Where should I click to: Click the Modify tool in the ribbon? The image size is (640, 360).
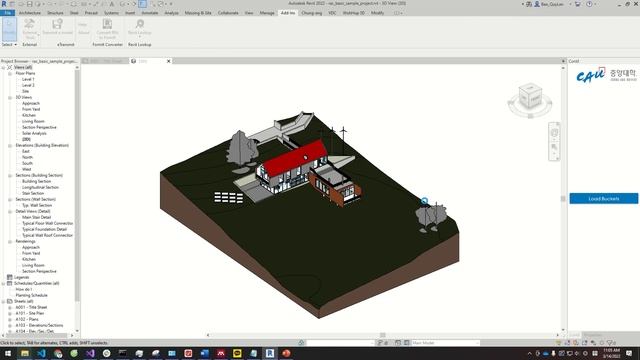[9, 28]
